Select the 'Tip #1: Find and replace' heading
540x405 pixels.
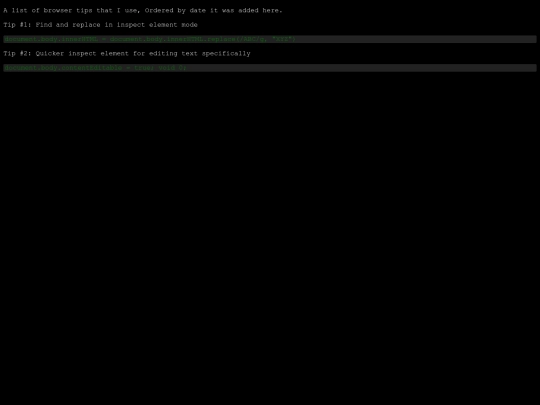tap(101, 25)
